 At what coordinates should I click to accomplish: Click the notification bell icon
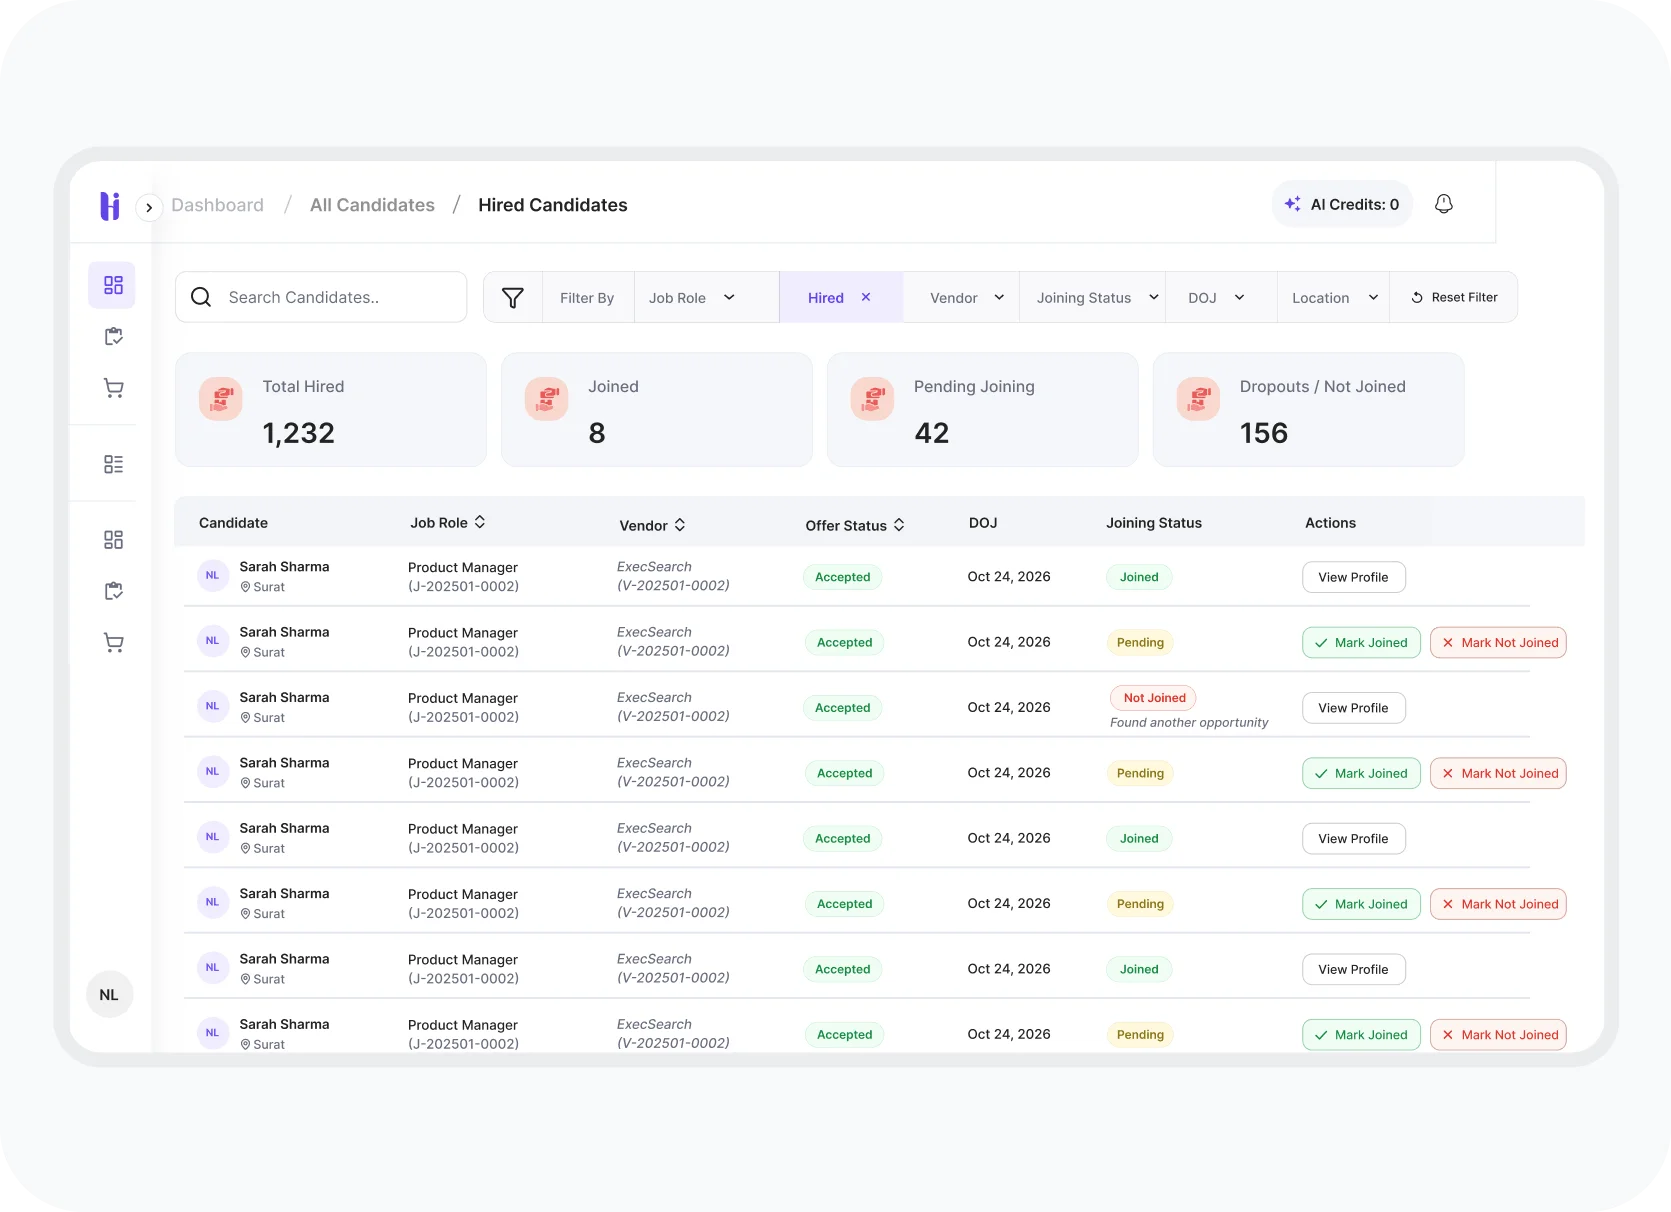pyautogui.click(x=1443, y=204)
